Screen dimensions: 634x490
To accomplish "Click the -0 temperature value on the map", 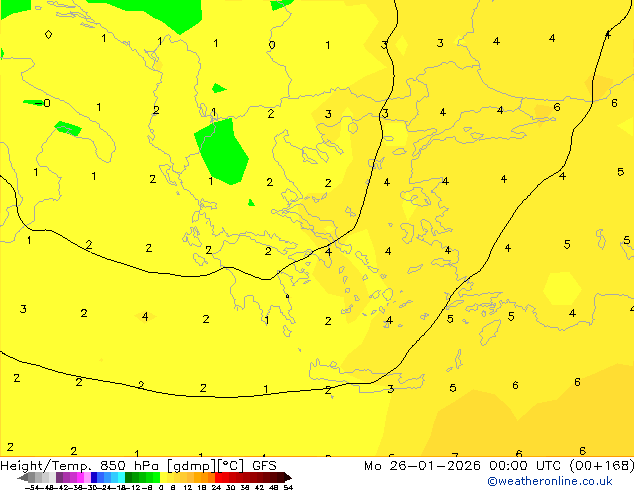I will coord(43,103).
